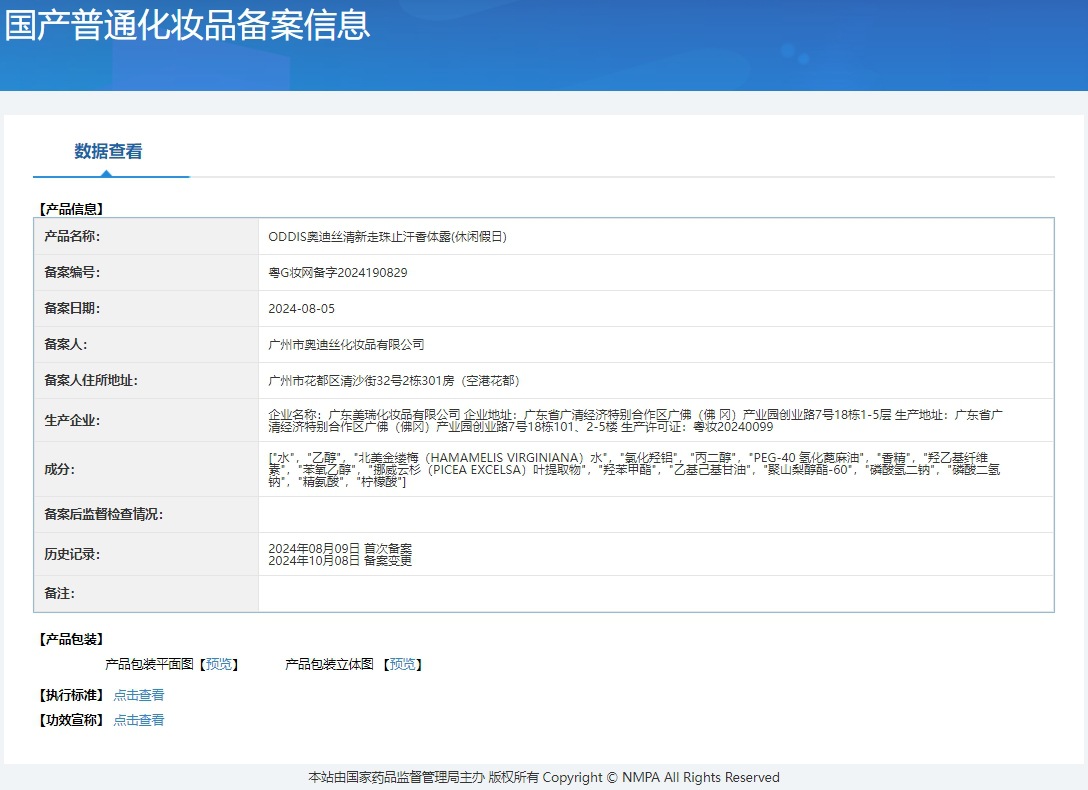Click the 历史记录 首次备案 entry
The height and width of the screenshot is (790, 1088).
click(x=340, y=549)
